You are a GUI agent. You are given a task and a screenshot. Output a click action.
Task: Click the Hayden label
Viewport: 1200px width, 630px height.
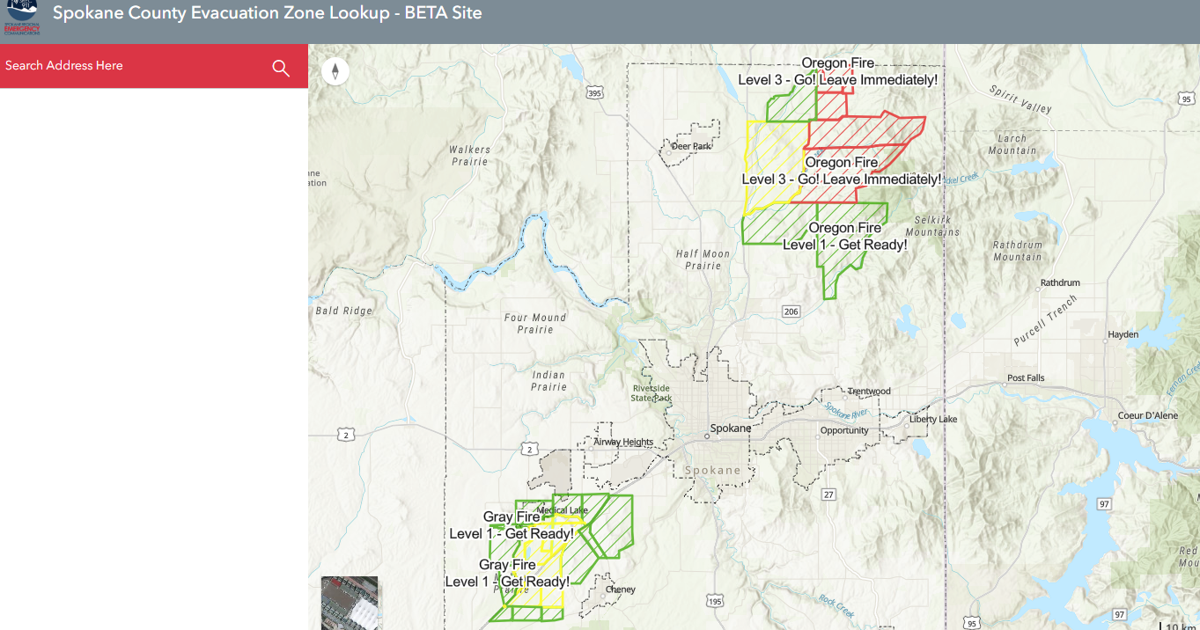(x=1123, y=334)
